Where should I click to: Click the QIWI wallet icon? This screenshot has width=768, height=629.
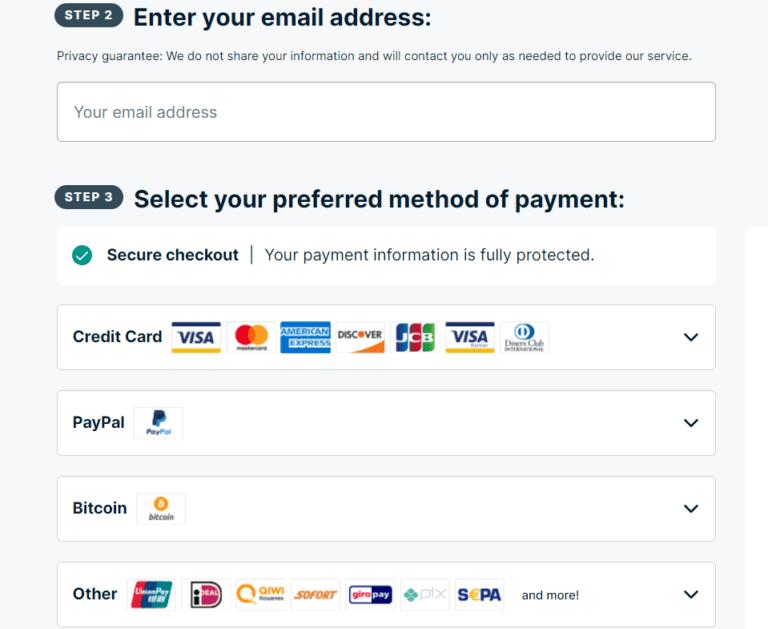(x=260, y=595)
